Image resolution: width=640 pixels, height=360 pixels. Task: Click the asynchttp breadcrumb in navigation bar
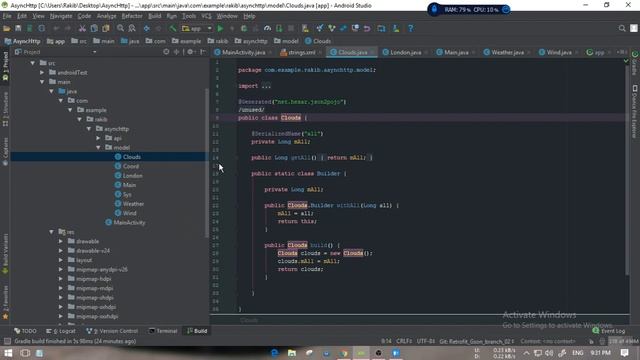click(x=251, y=41)
